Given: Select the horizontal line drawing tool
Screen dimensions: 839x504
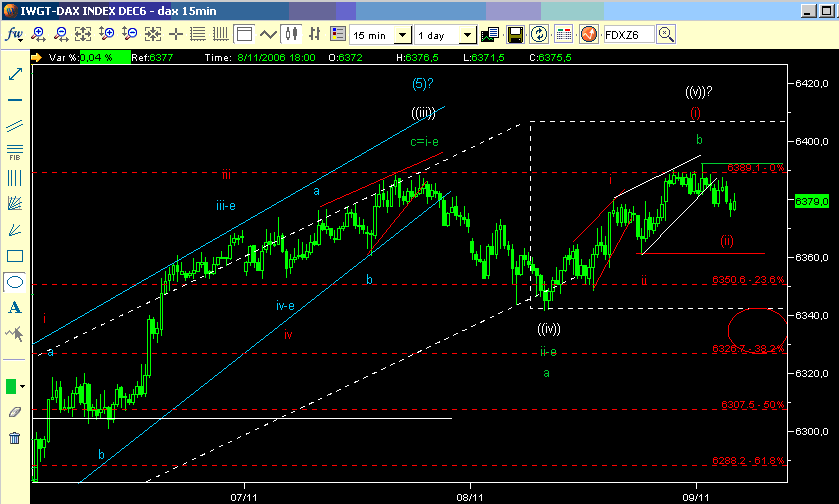Looking at the screenshot, I should (x=15, y=100).
